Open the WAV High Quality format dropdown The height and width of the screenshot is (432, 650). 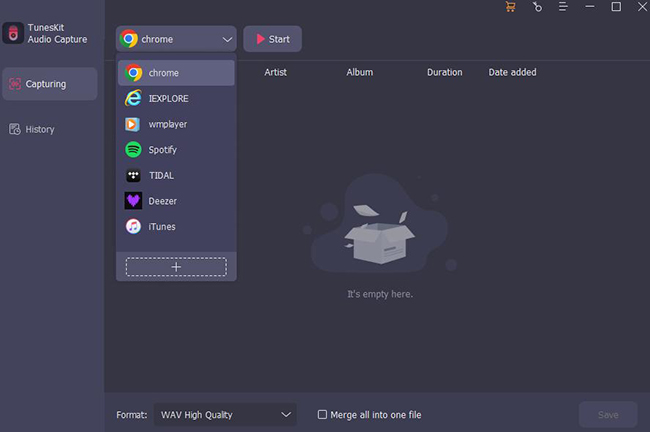[x=225, y=415]
